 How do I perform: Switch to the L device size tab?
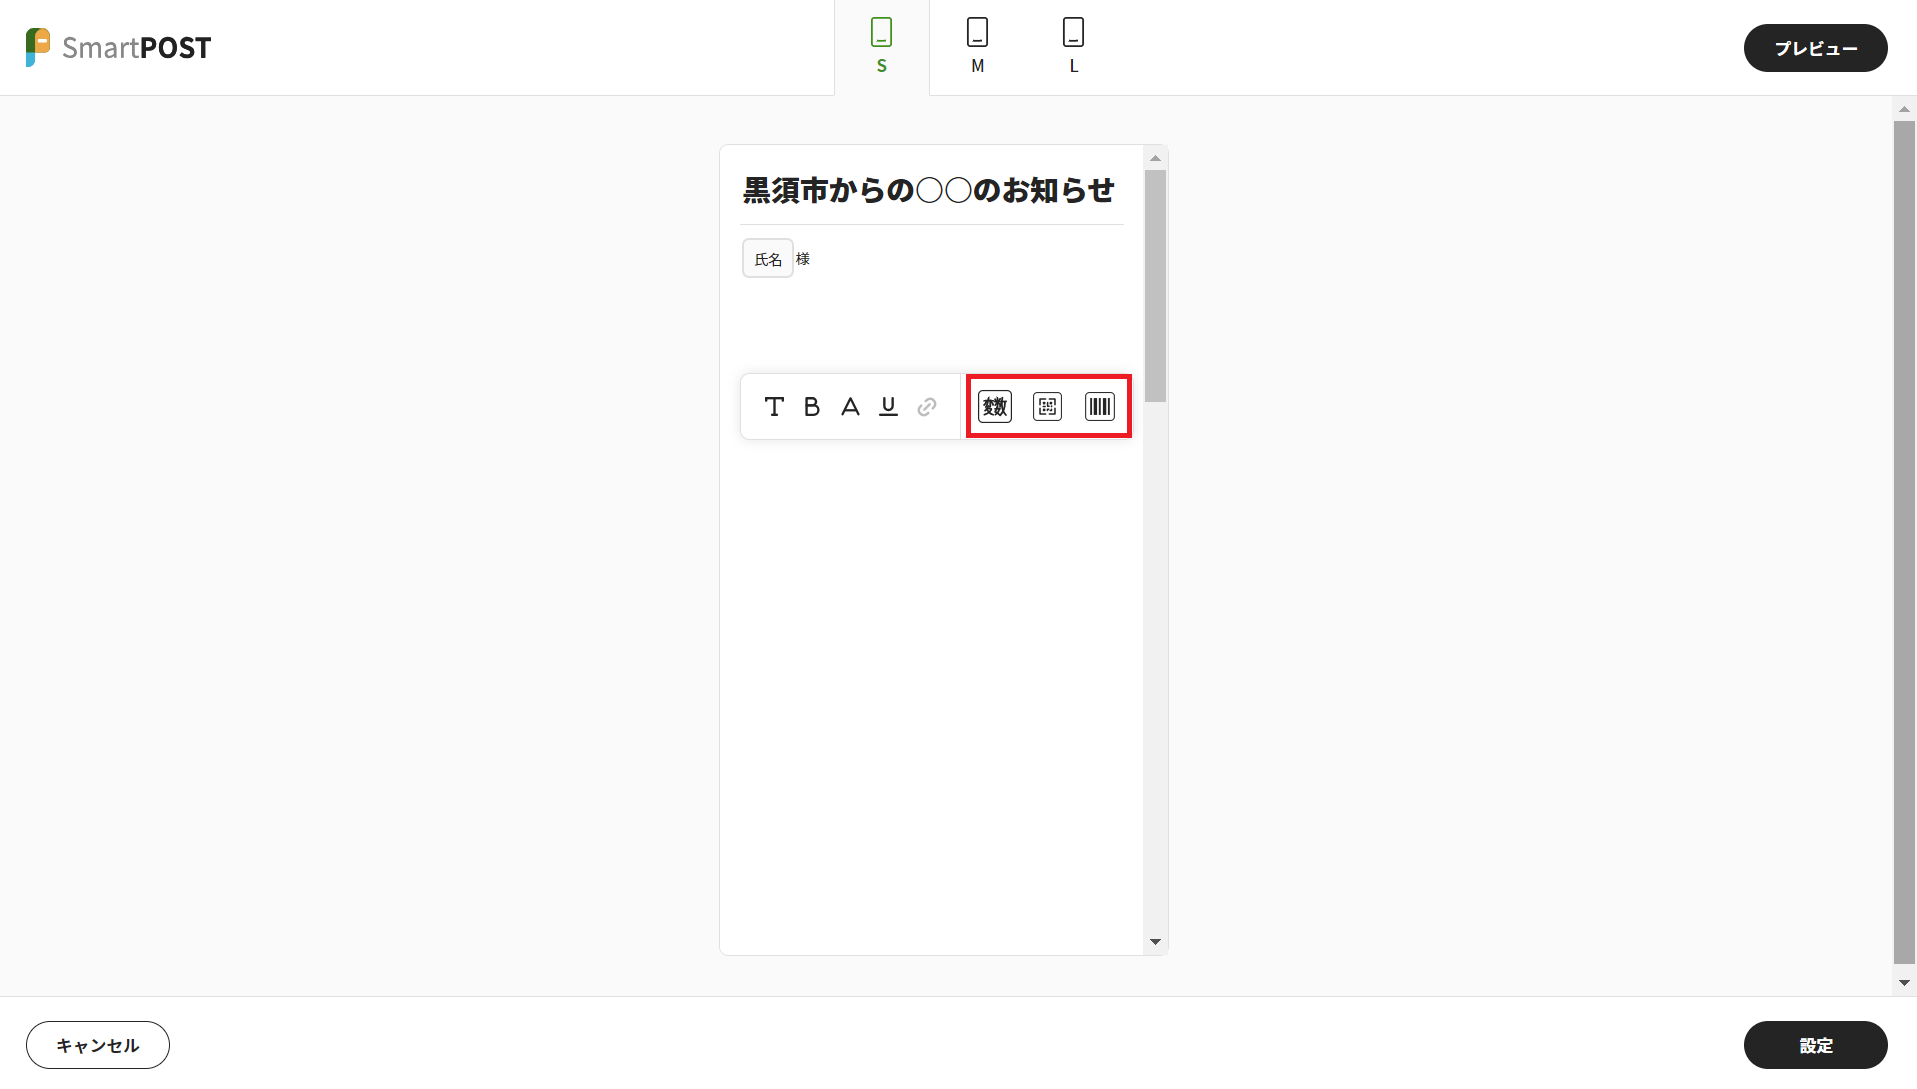pyautogui.click(x=1073, y=47)
